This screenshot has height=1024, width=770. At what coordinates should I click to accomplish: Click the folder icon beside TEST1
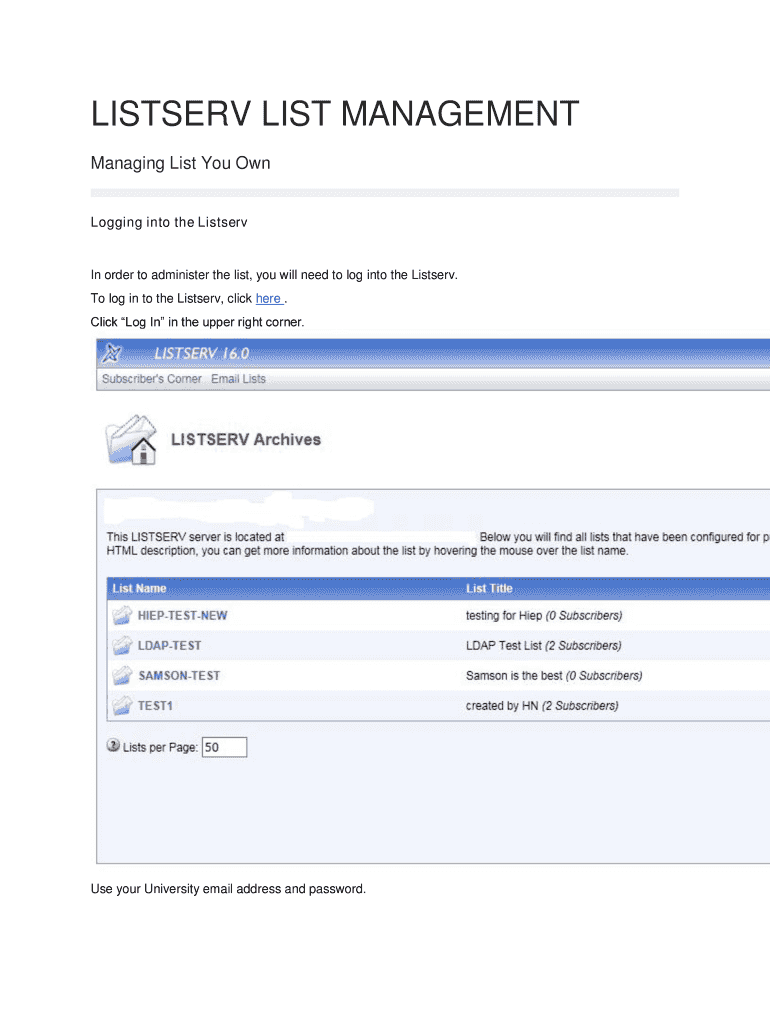(x=122, y=705)
